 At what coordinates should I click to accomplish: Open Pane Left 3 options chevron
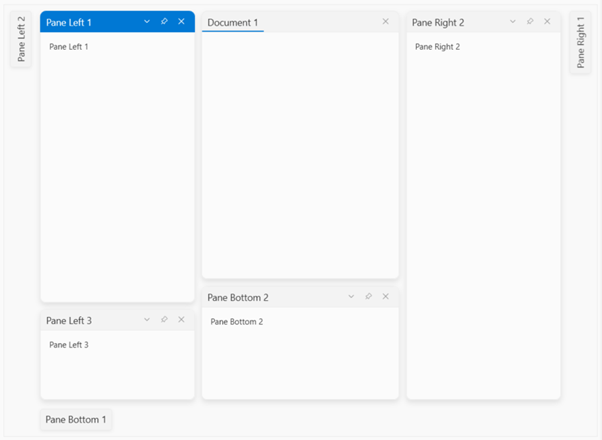147,319
